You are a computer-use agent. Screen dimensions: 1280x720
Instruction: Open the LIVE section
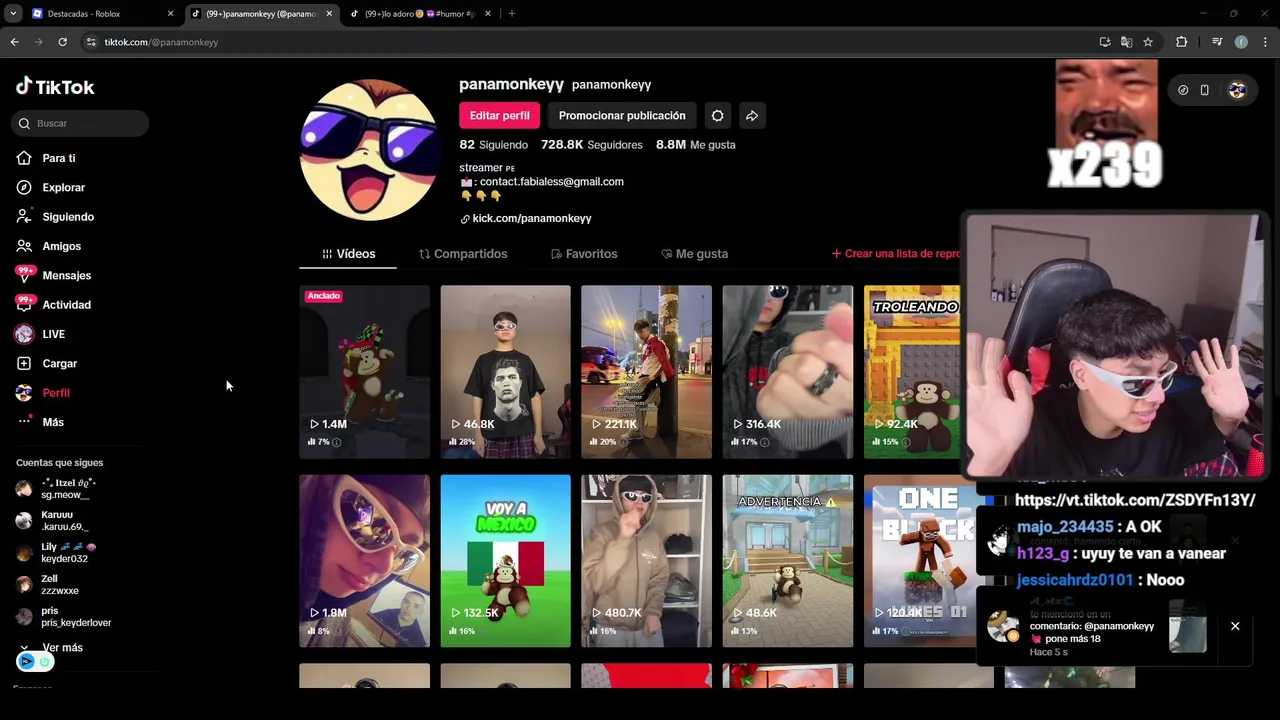coord(53,334)
